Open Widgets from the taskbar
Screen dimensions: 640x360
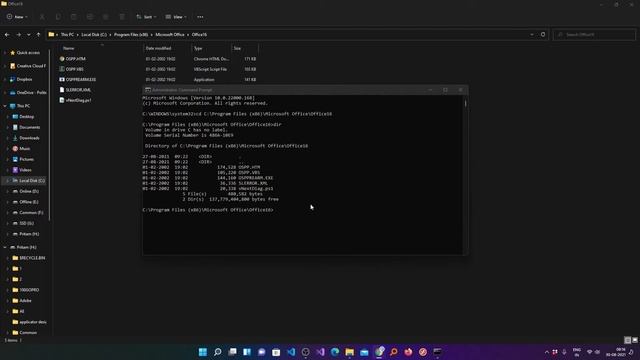tap(247, 352)
